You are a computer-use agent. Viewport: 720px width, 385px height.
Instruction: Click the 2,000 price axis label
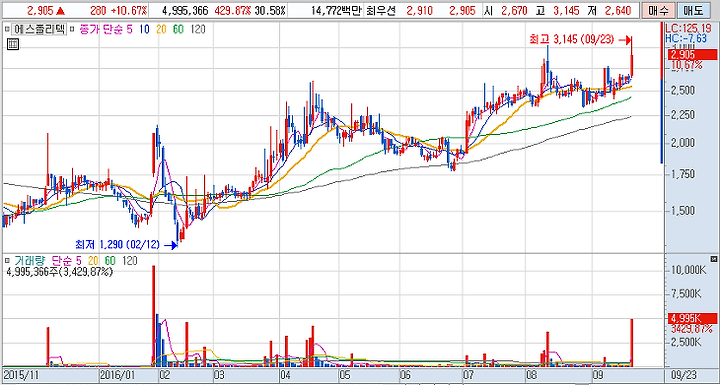[x=683, y=143]
